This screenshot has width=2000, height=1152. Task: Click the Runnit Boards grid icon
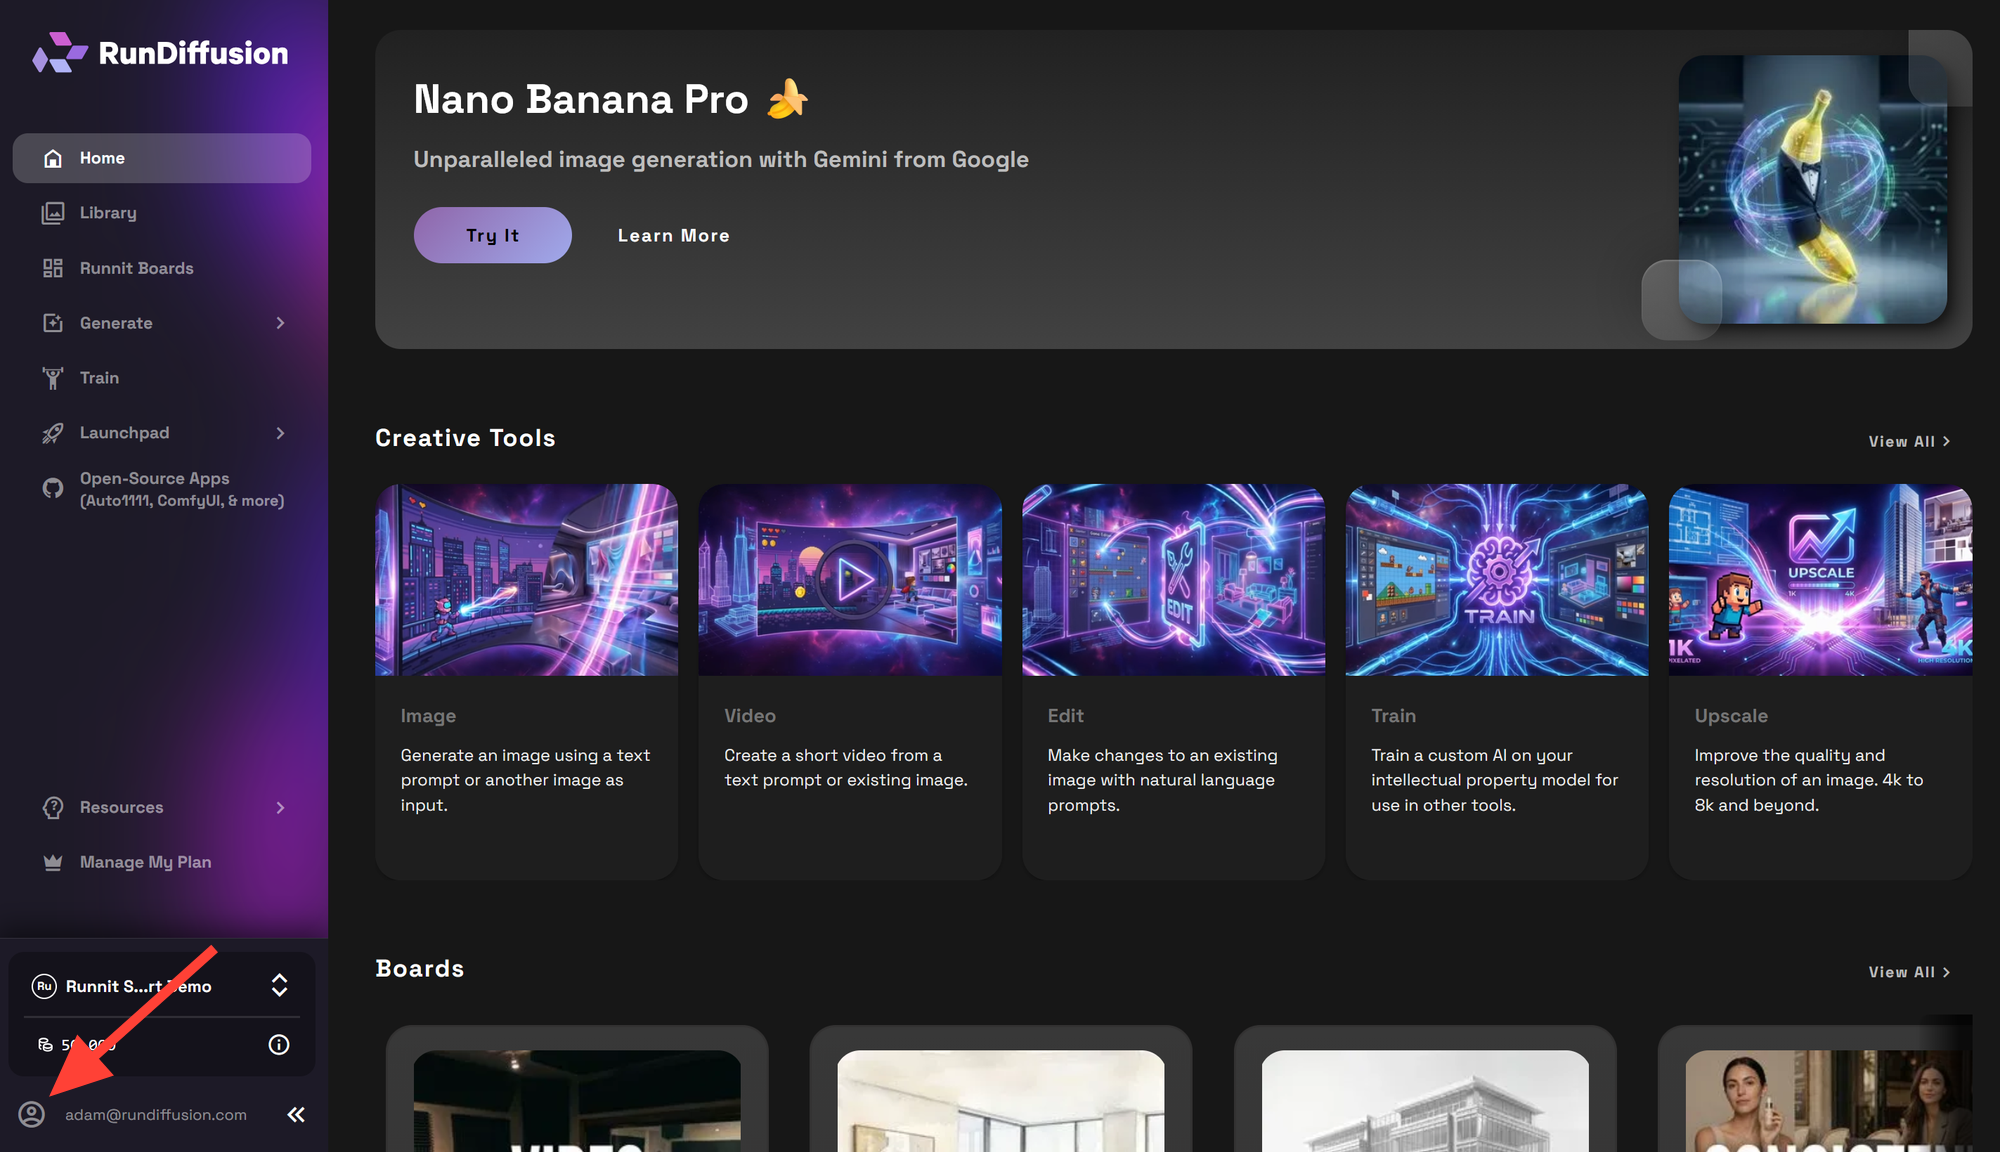(53, 268)
